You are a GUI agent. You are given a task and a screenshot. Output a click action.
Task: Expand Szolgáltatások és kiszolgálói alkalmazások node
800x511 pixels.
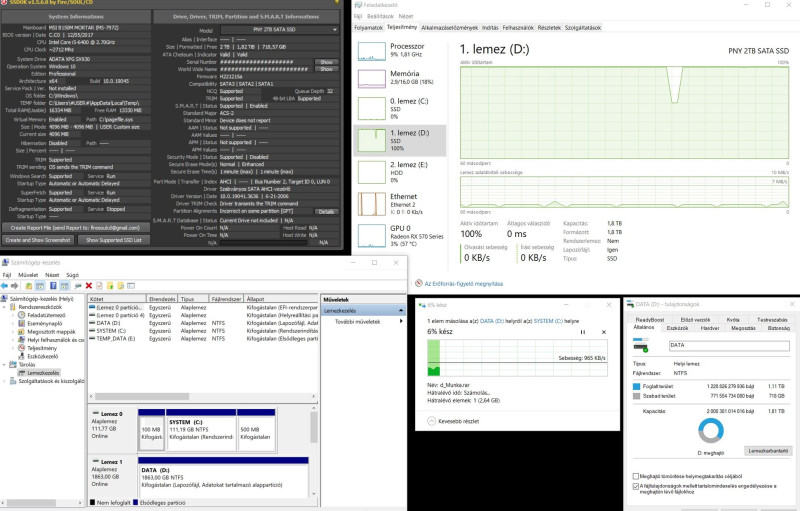tap(5, 381)
